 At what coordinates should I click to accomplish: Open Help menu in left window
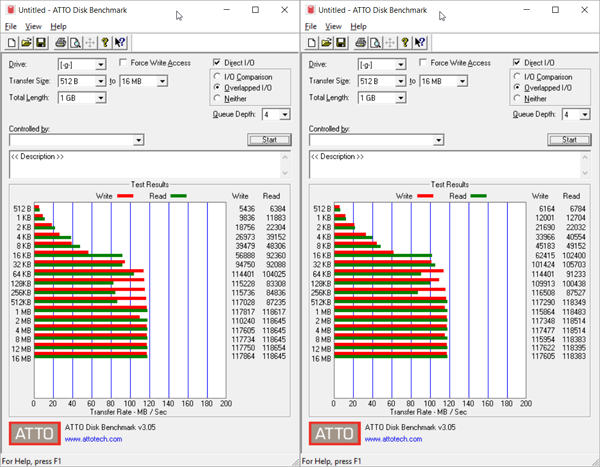59,26
